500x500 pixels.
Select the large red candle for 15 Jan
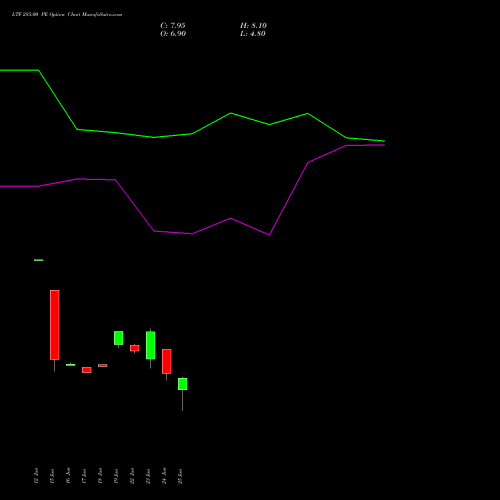pyautogui.click(x=55, y=325)
